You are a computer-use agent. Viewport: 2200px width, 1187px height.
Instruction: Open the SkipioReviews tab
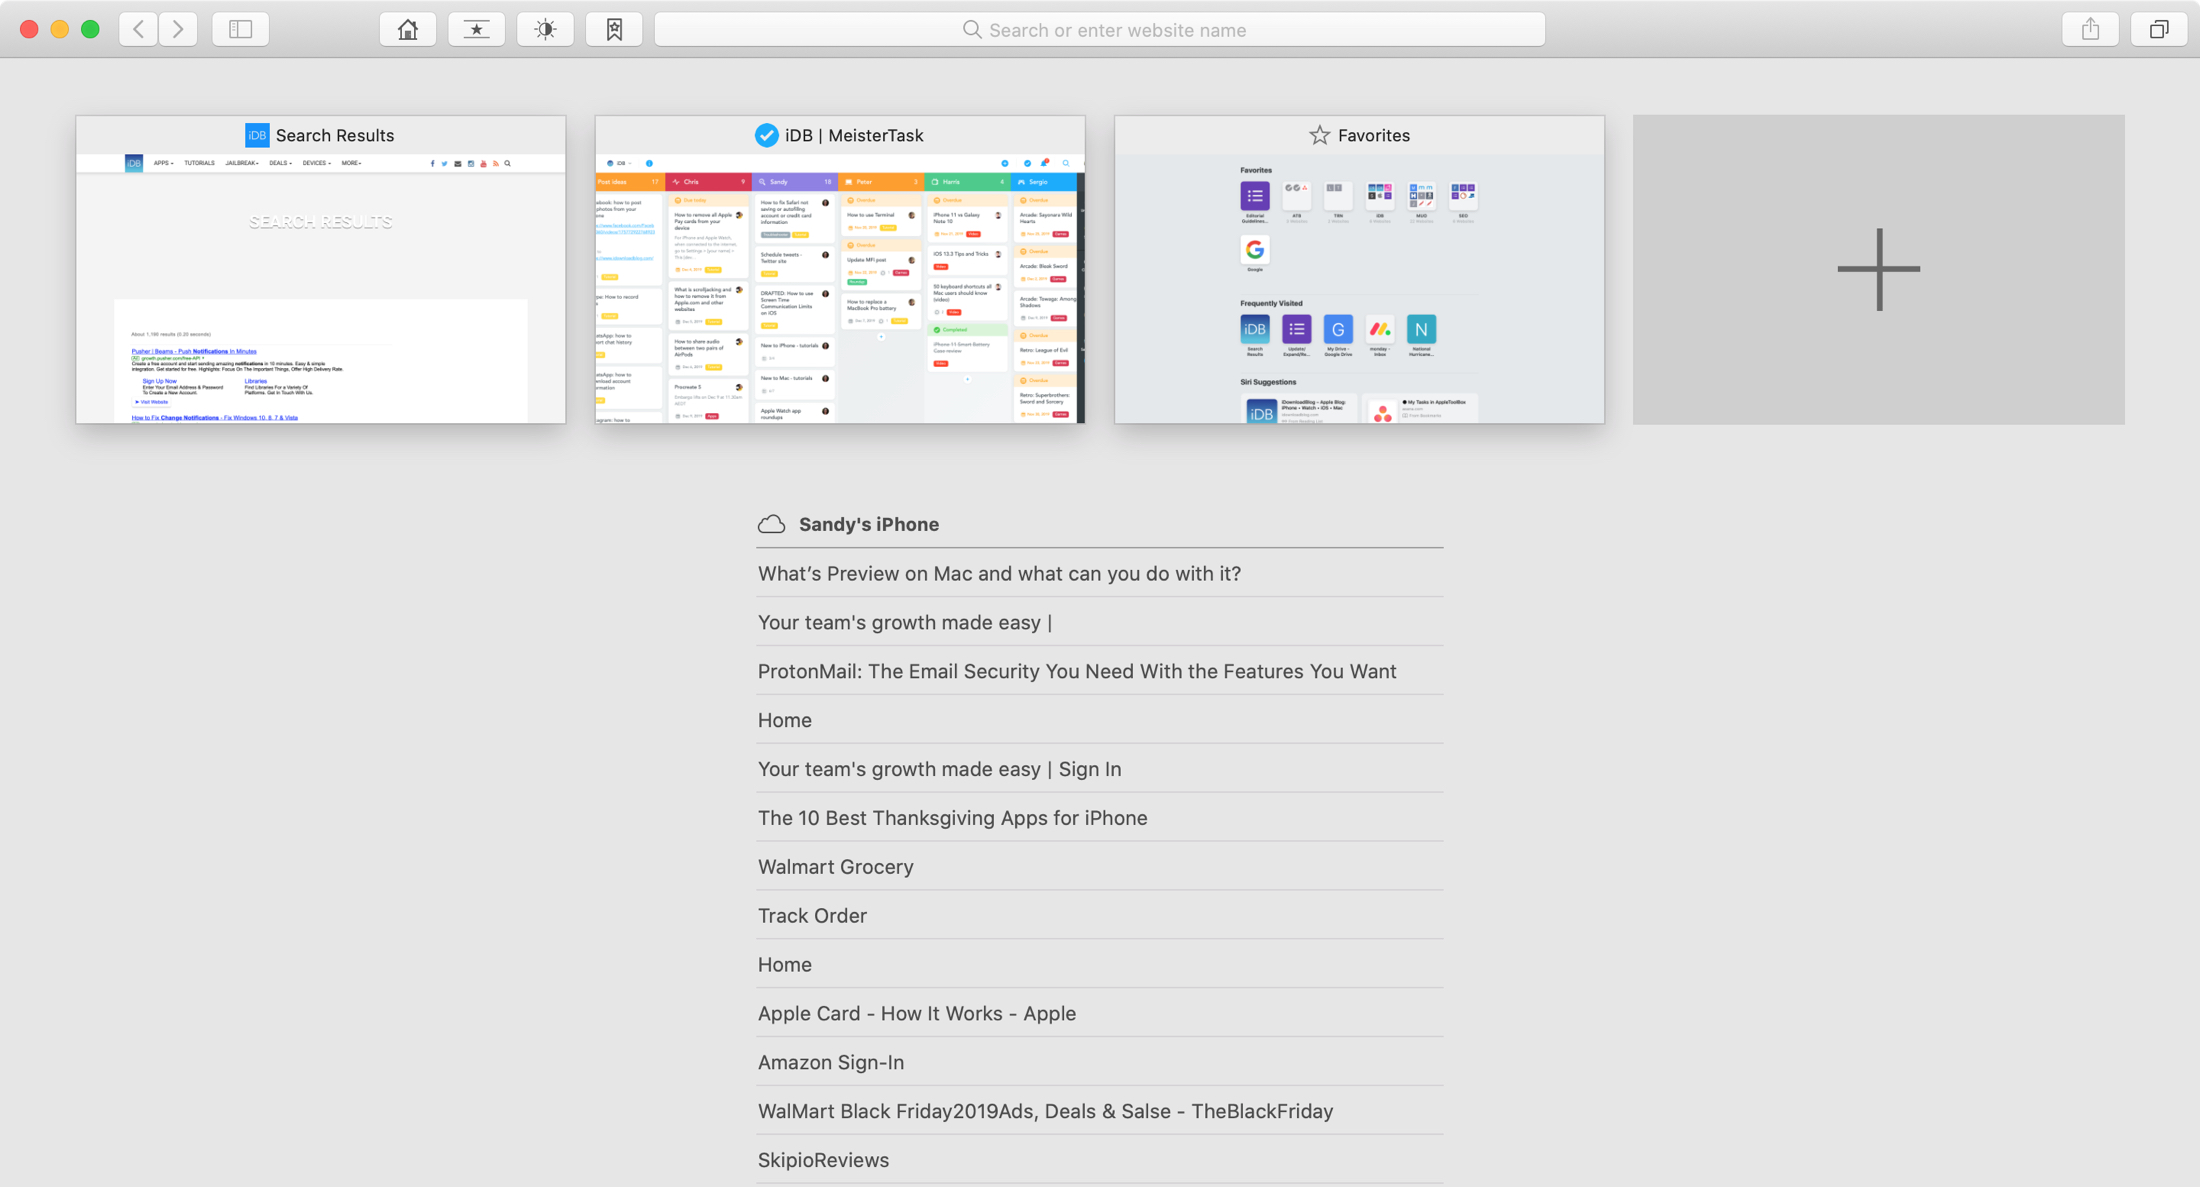[x=1100, y=1161]
